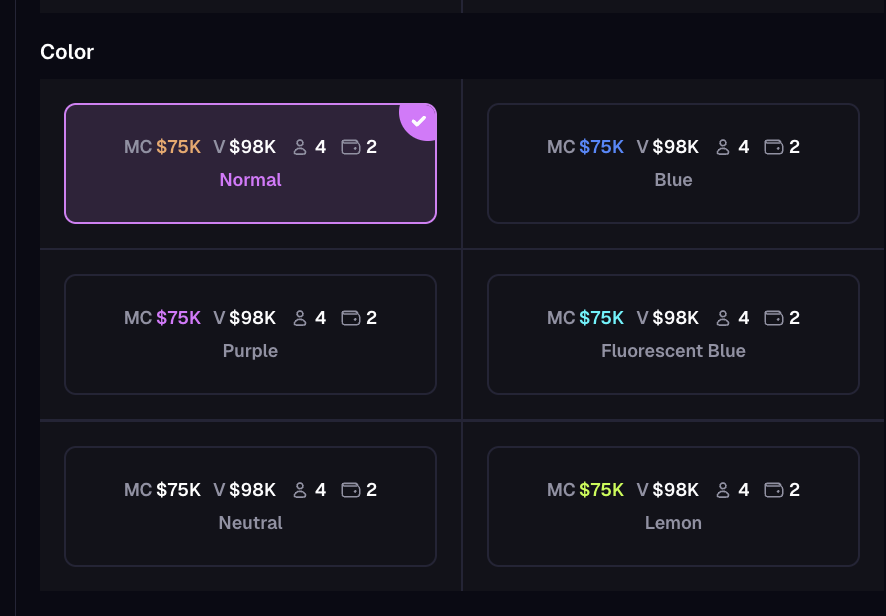Click the purple $75K market cap value
The image size is (886, 616).
pyautogui.click(x=178, y=318)
